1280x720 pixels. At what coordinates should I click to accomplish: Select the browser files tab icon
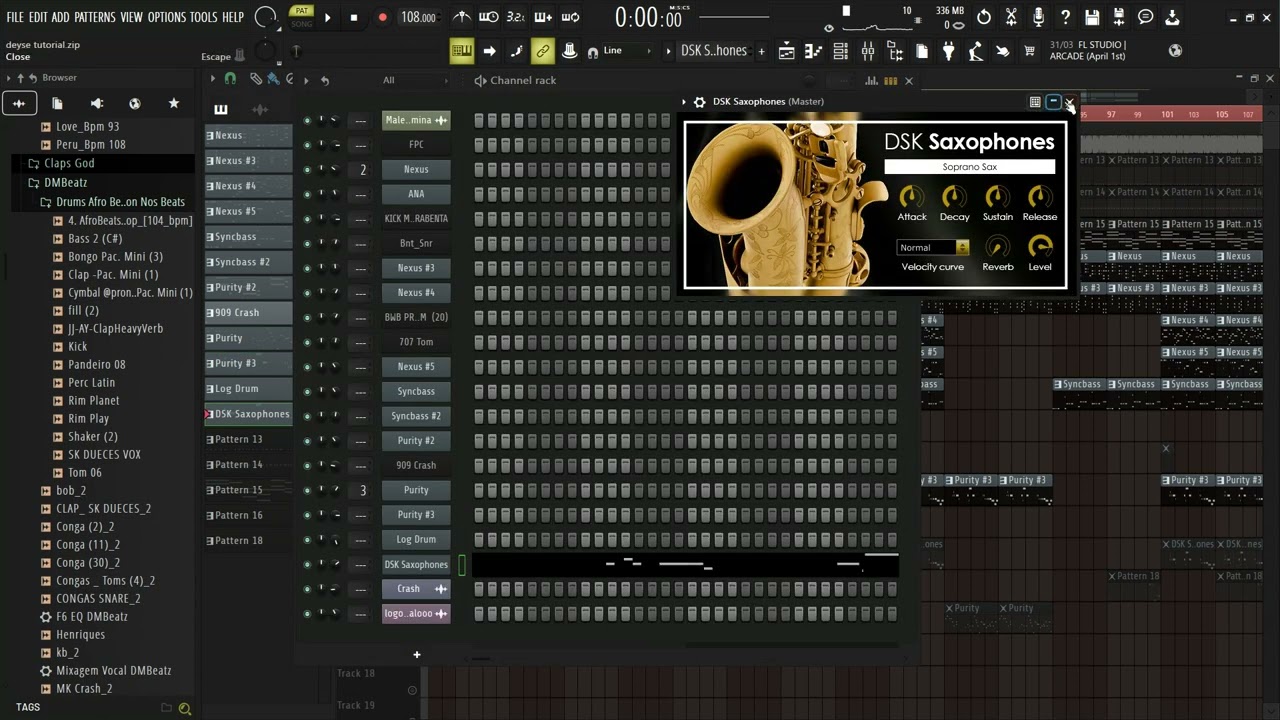[x=57, y=103]
